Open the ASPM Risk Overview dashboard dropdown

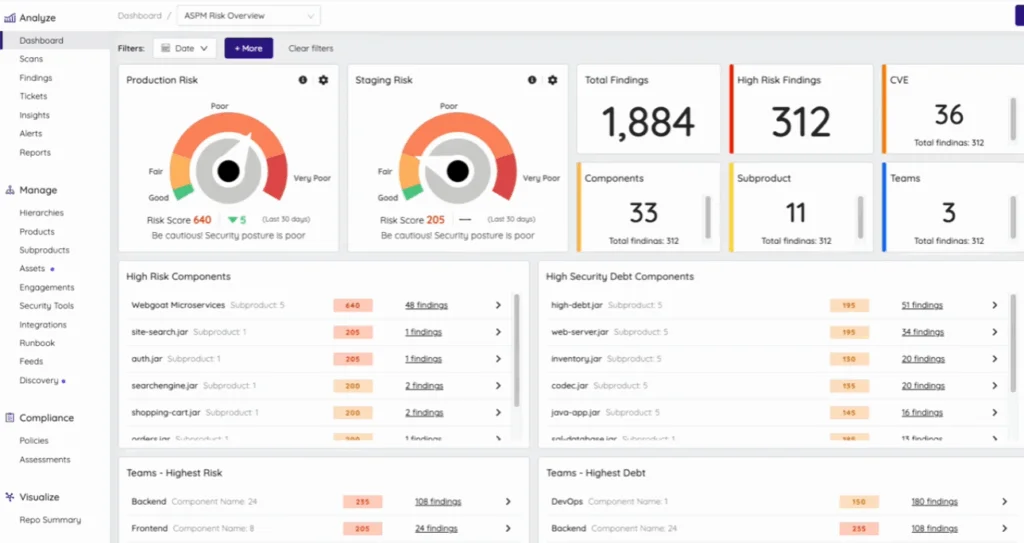(x=249, y=16)
